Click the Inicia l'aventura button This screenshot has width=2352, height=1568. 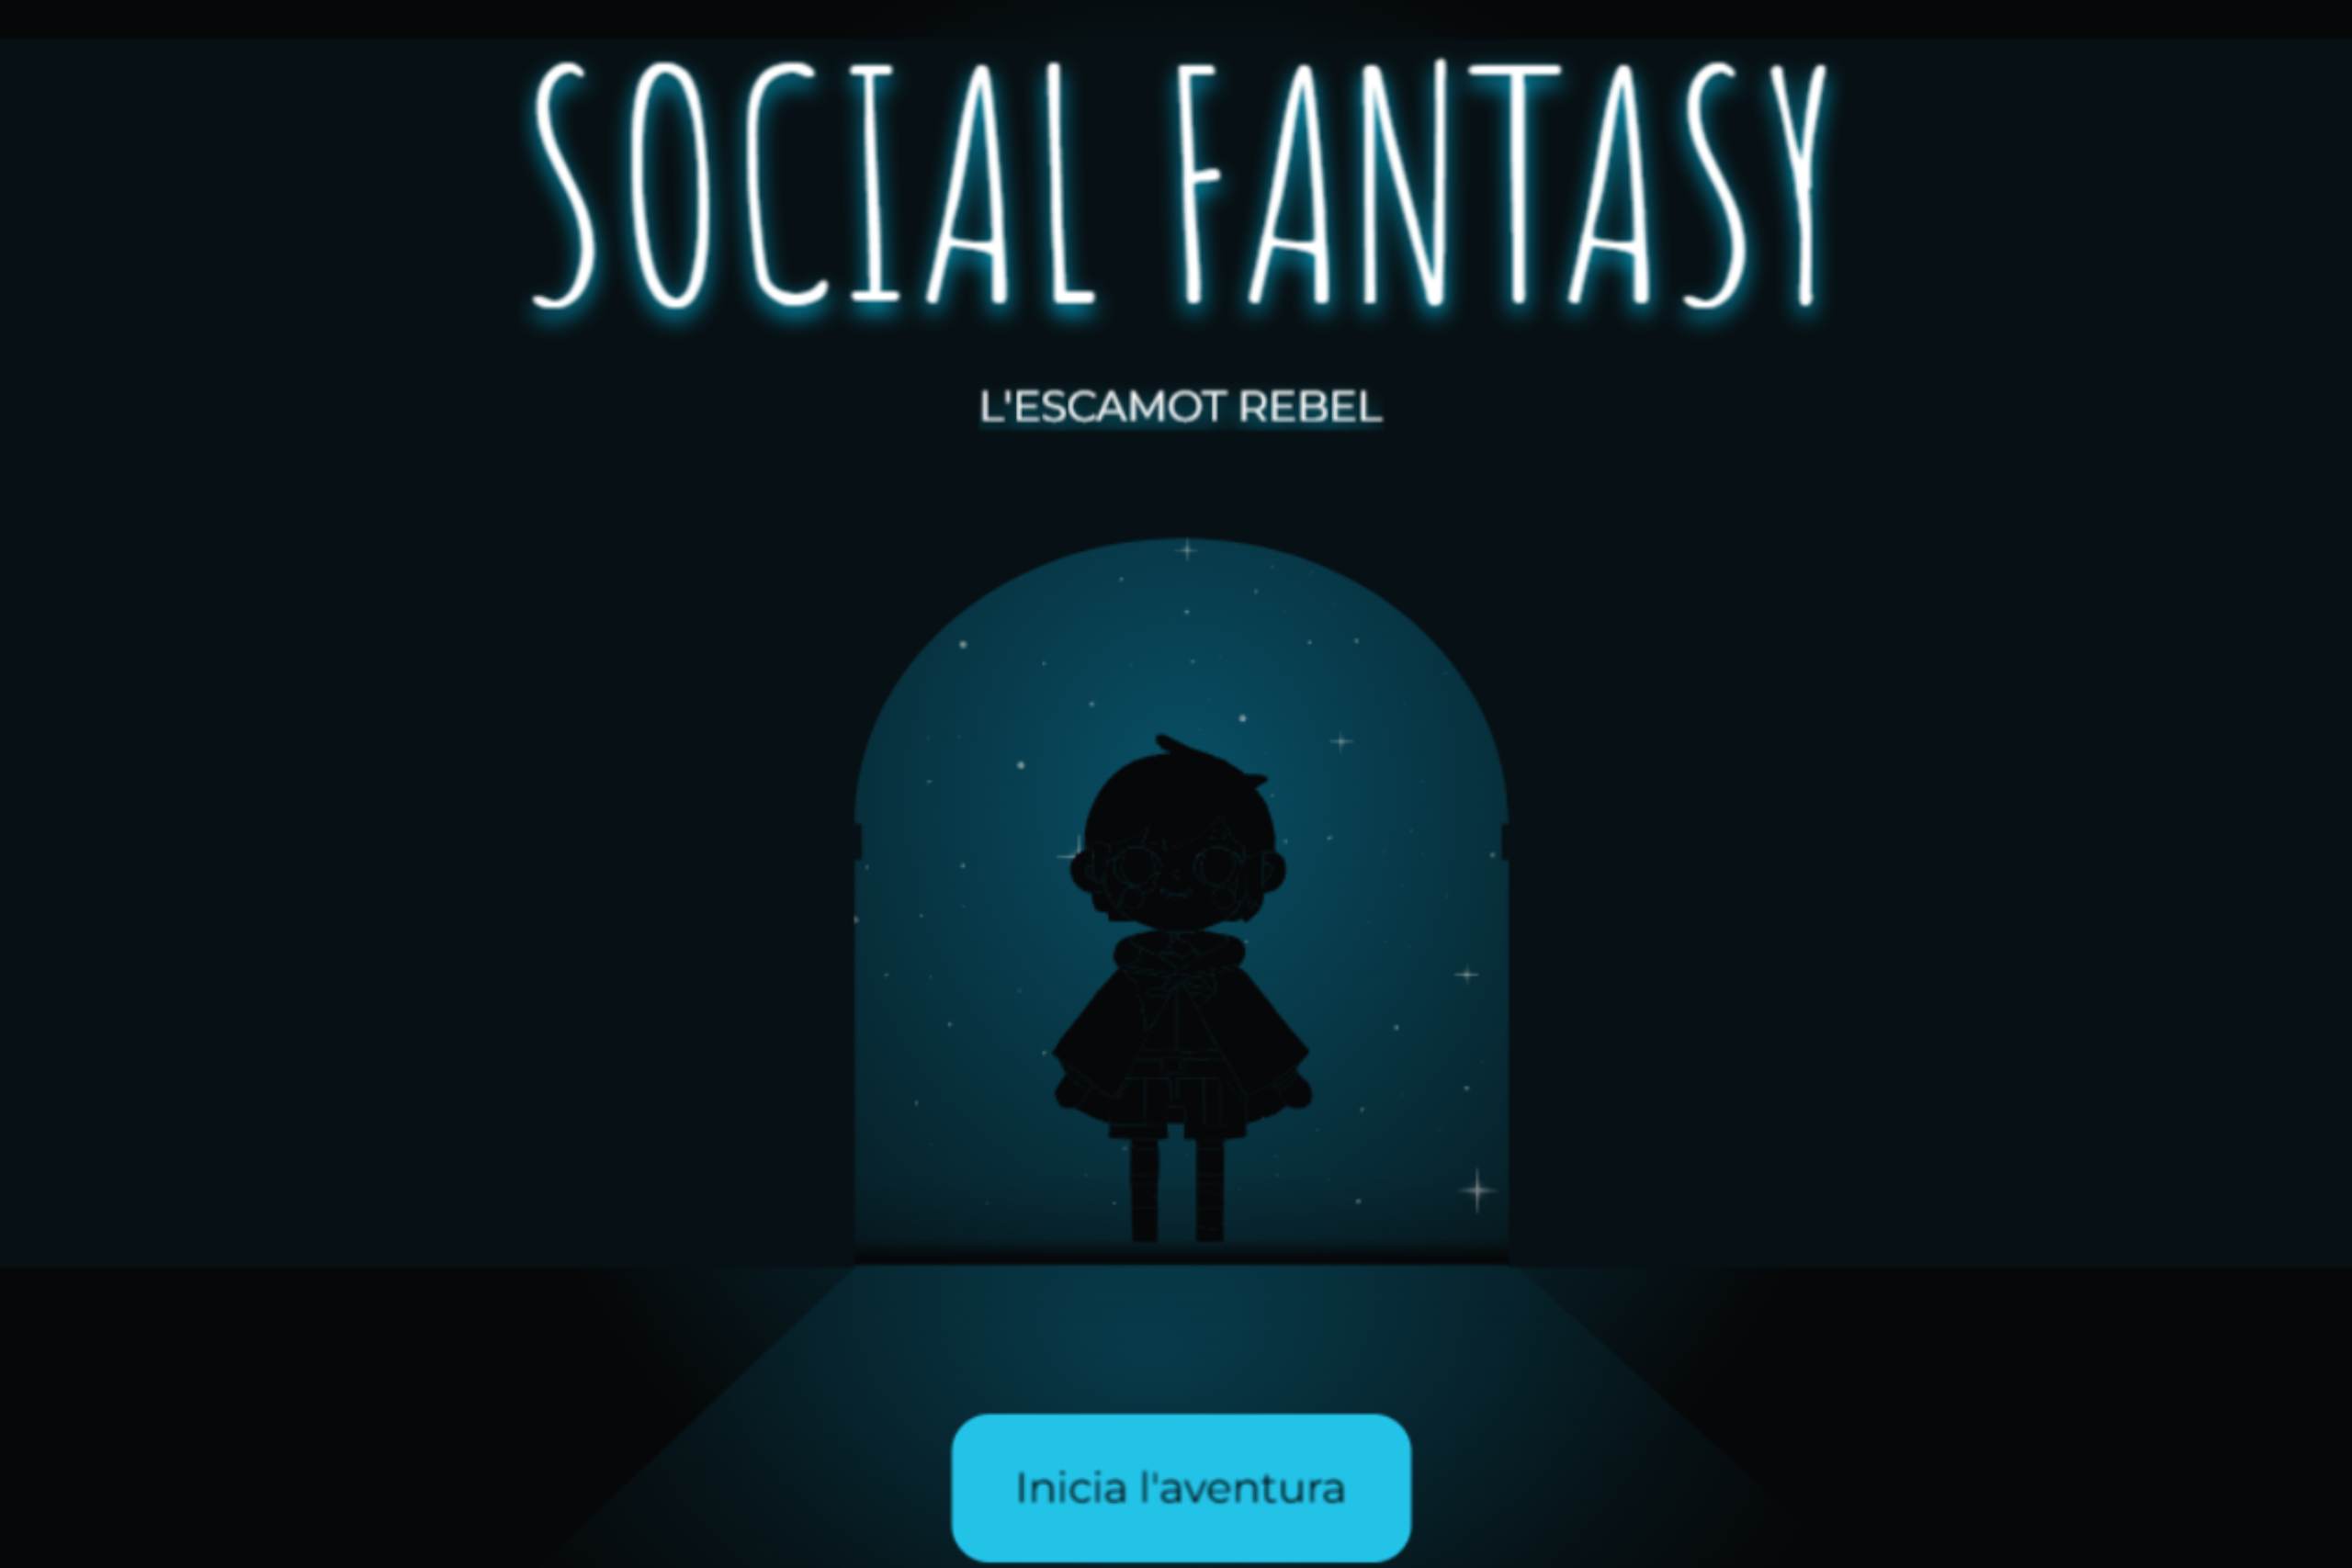click(1180, 1487)
